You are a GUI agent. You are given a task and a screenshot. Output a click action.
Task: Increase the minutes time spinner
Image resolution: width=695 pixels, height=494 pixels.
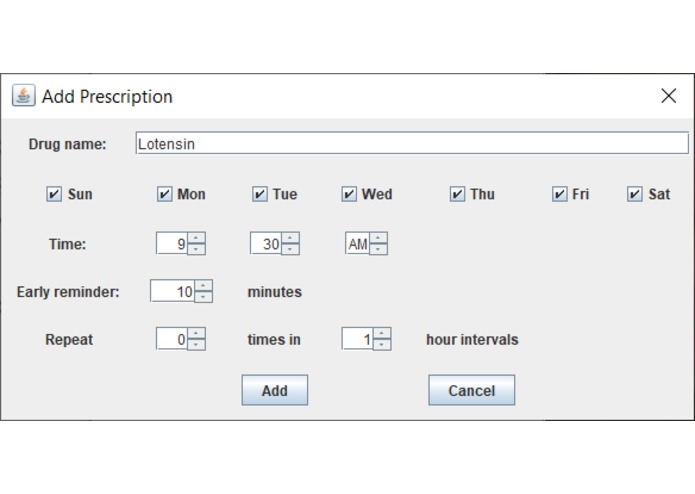pos(290,237)
